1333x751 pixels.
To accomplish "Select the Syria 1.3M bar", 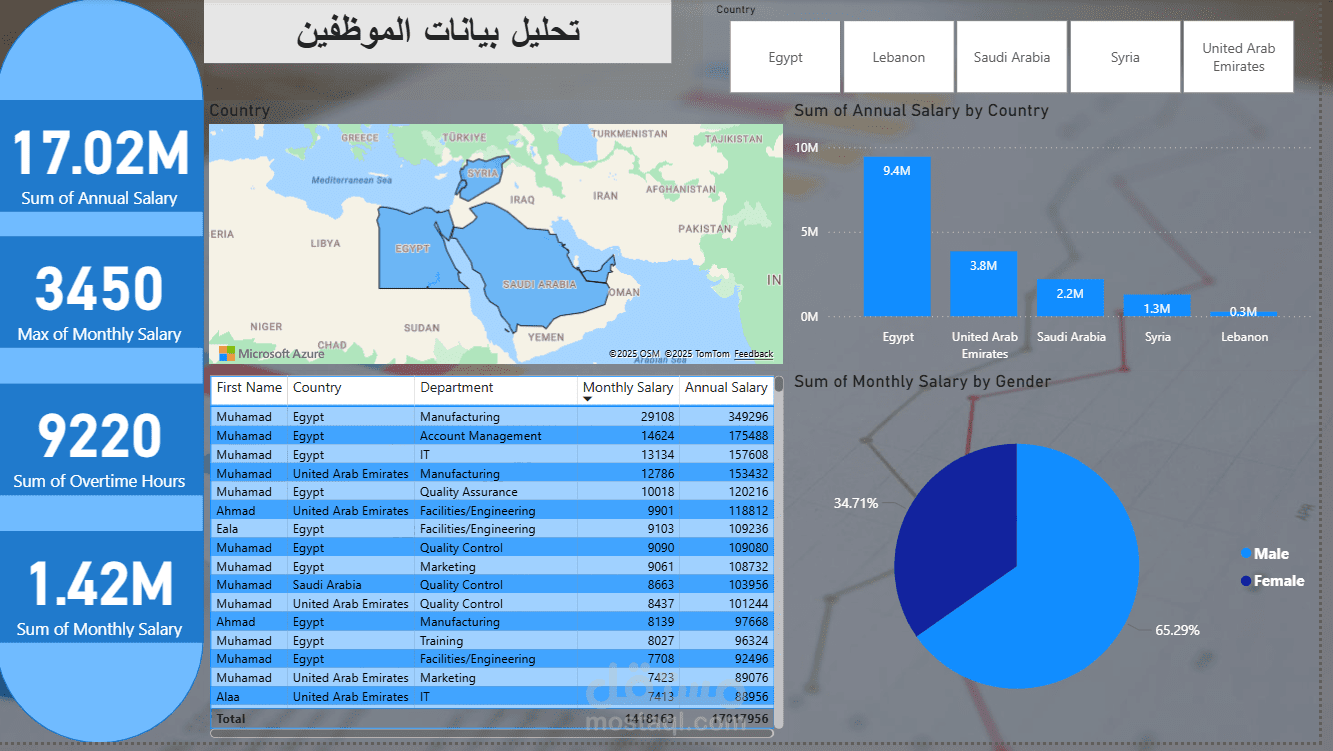I will pyautogui.click(x=1157, y=306).
